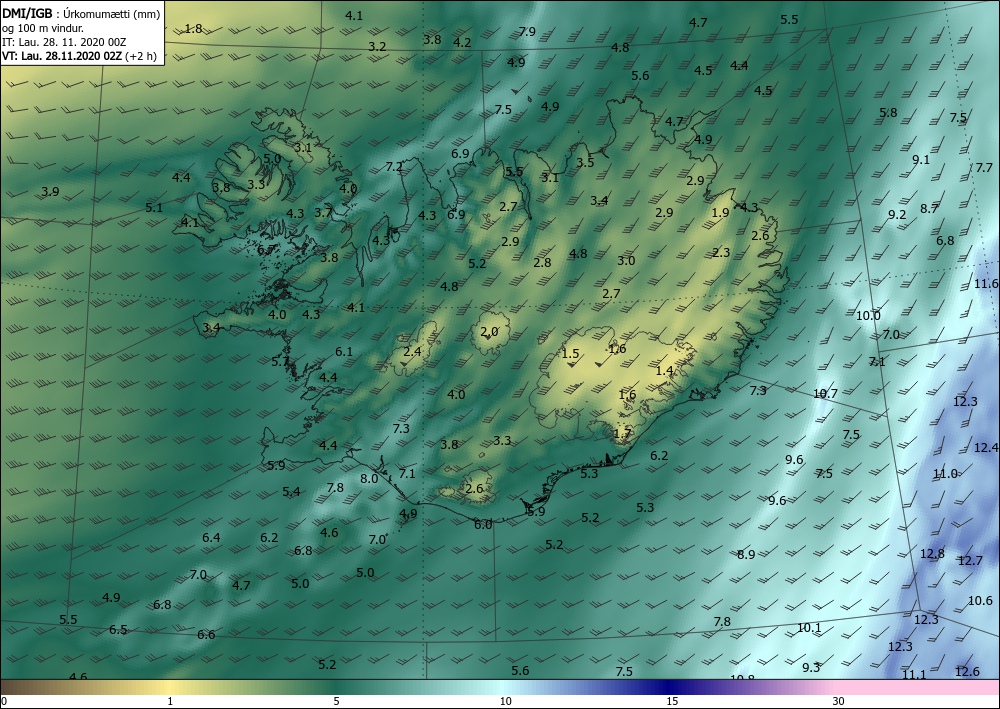Click the map value 11.0
Viewport: 1000px width, 709px height.
[945, 474]
